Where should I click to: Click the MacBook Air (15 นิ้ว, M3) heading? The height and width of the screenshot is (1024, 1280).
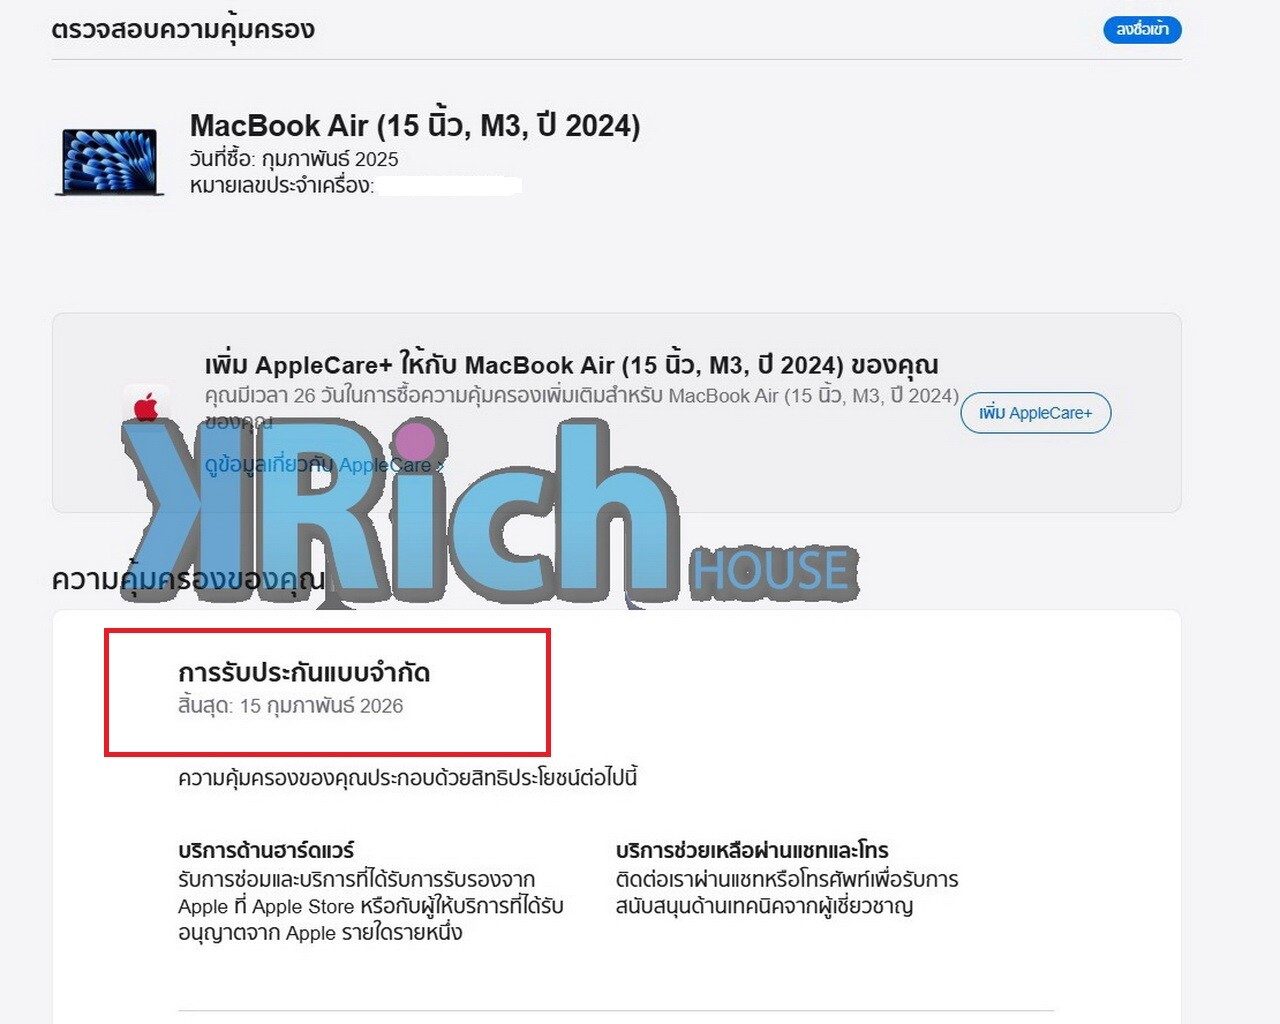point(415,125)
